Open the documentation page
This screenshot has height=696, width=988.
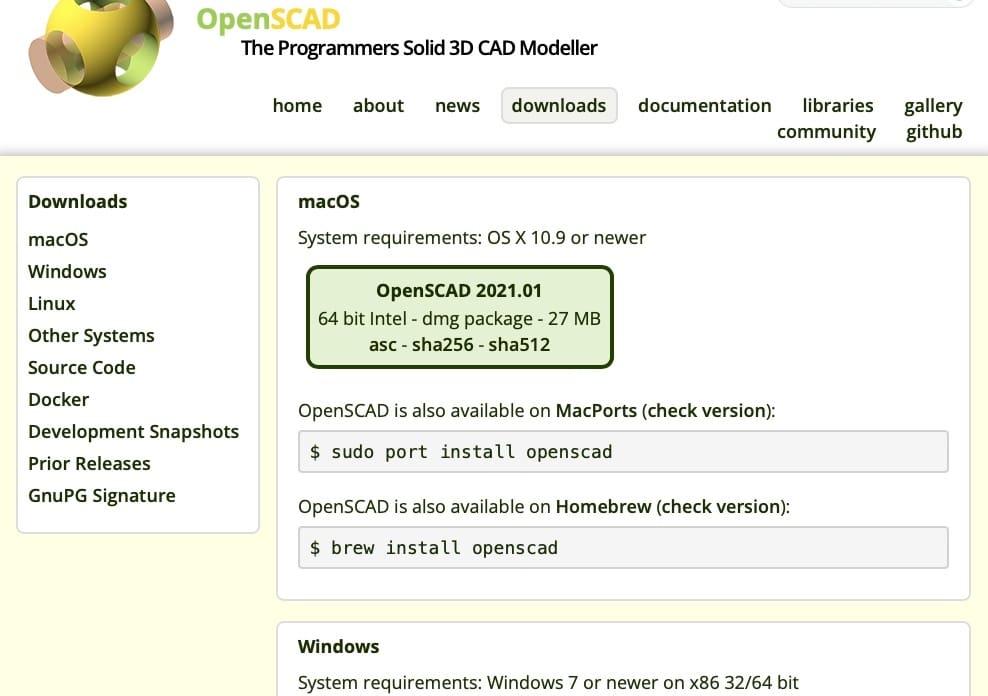[704, 106]
